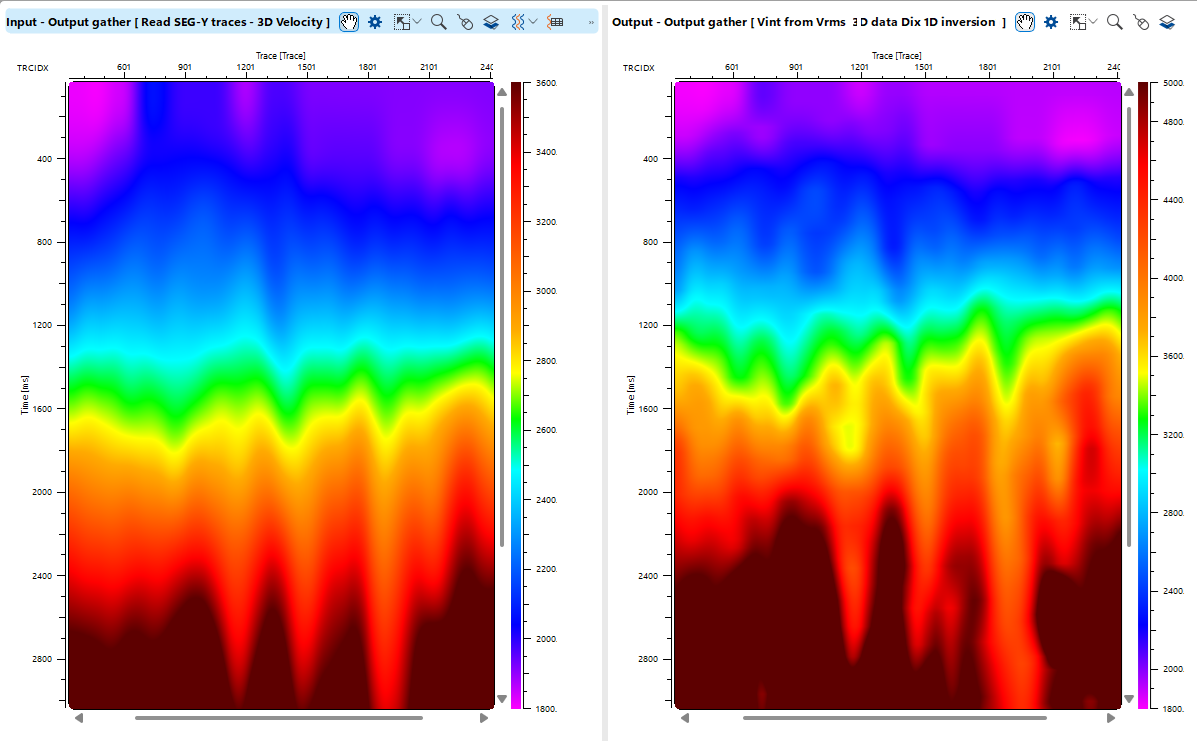Click mouse pointer tool in Input panel
1197x741 pixels.
point(465,22)
